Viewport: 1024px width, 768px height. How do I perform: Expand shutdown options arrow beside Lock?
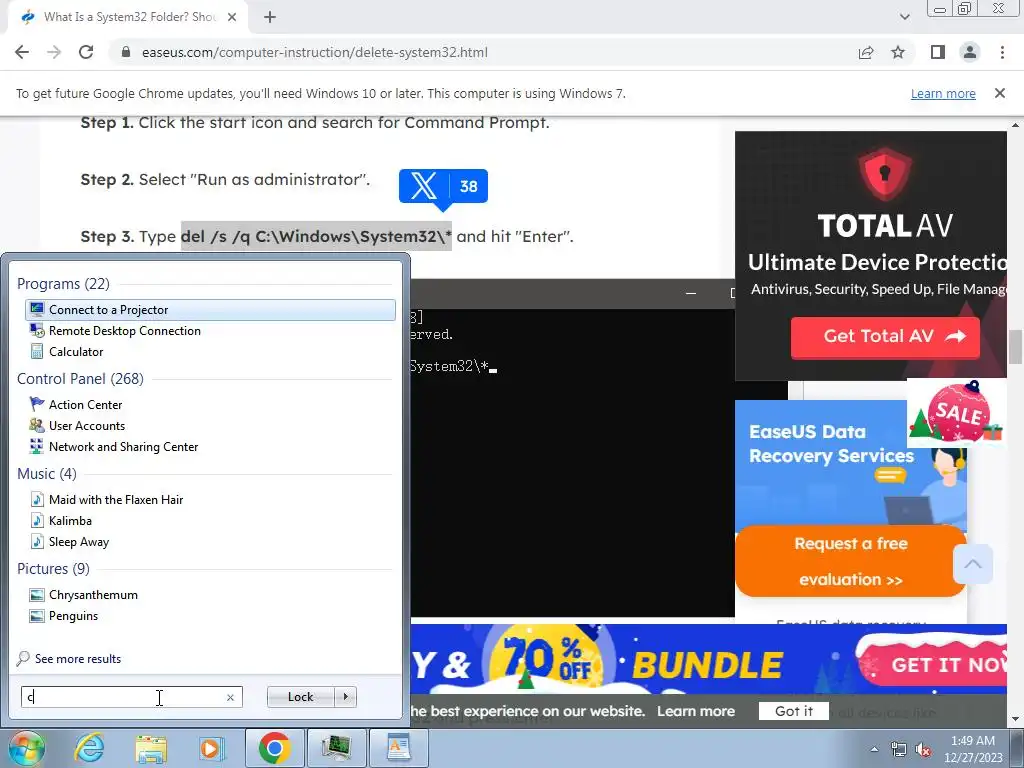coord(345,697)
